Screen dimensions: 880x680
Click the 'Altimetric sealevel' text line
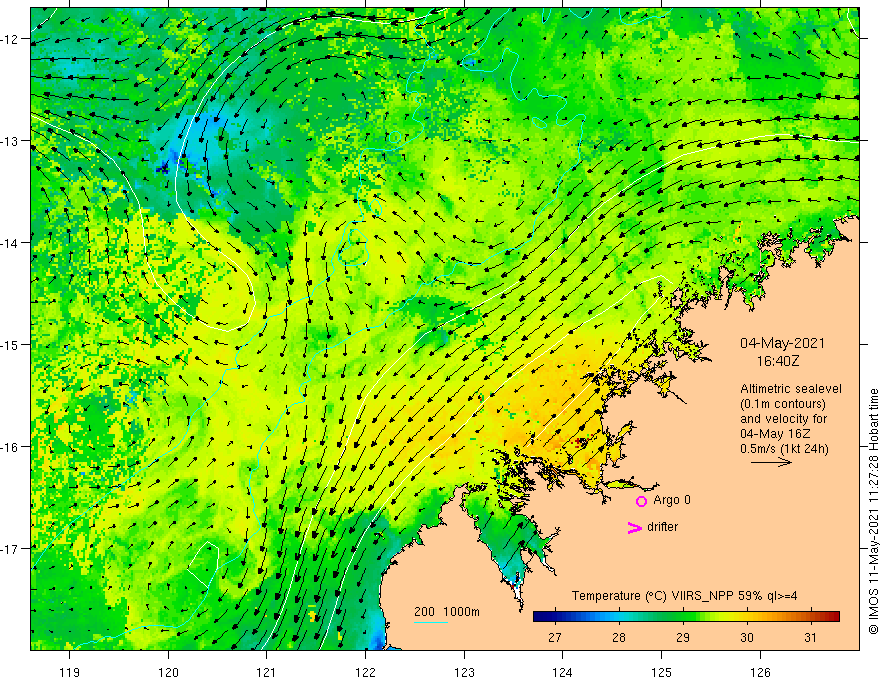point(791,389)
